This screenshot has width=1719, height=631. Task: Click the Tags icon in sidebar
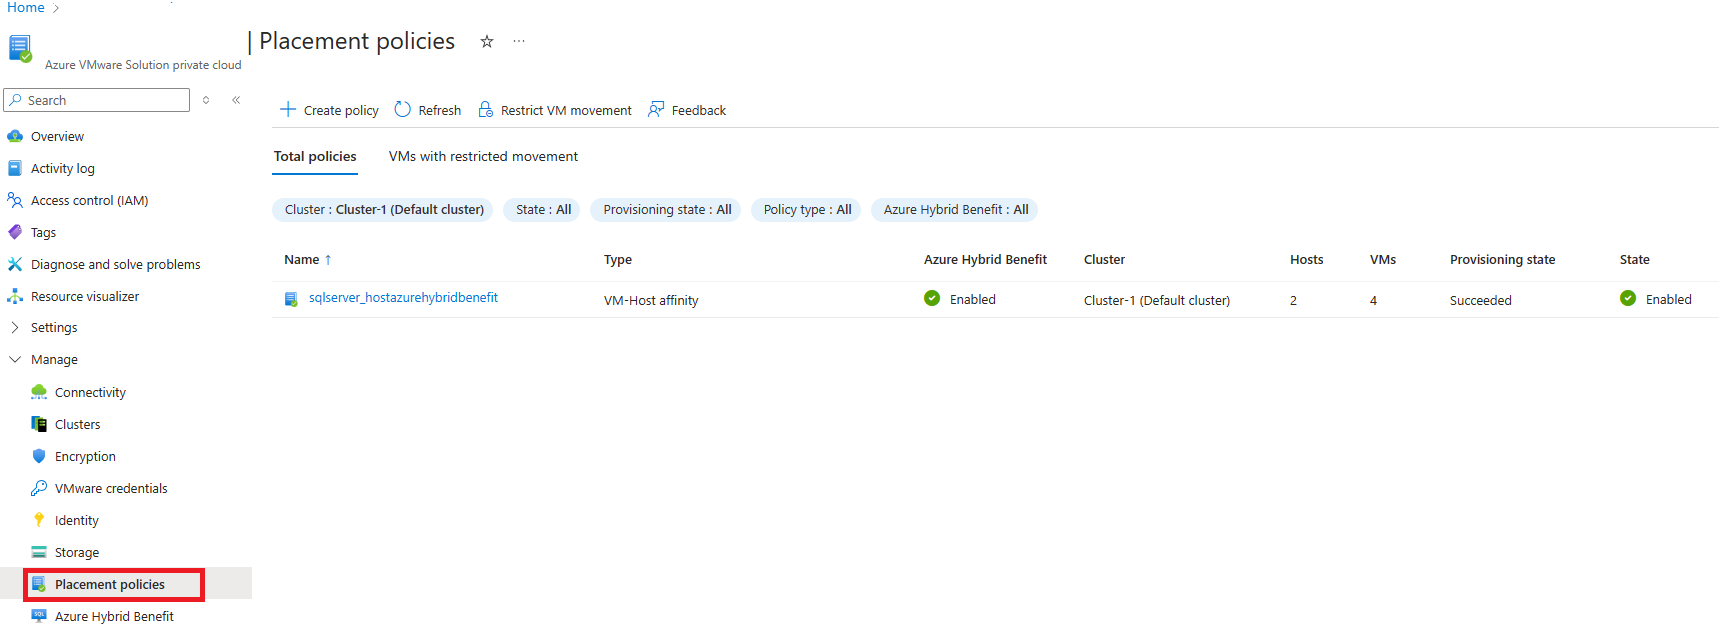point(15,232)
